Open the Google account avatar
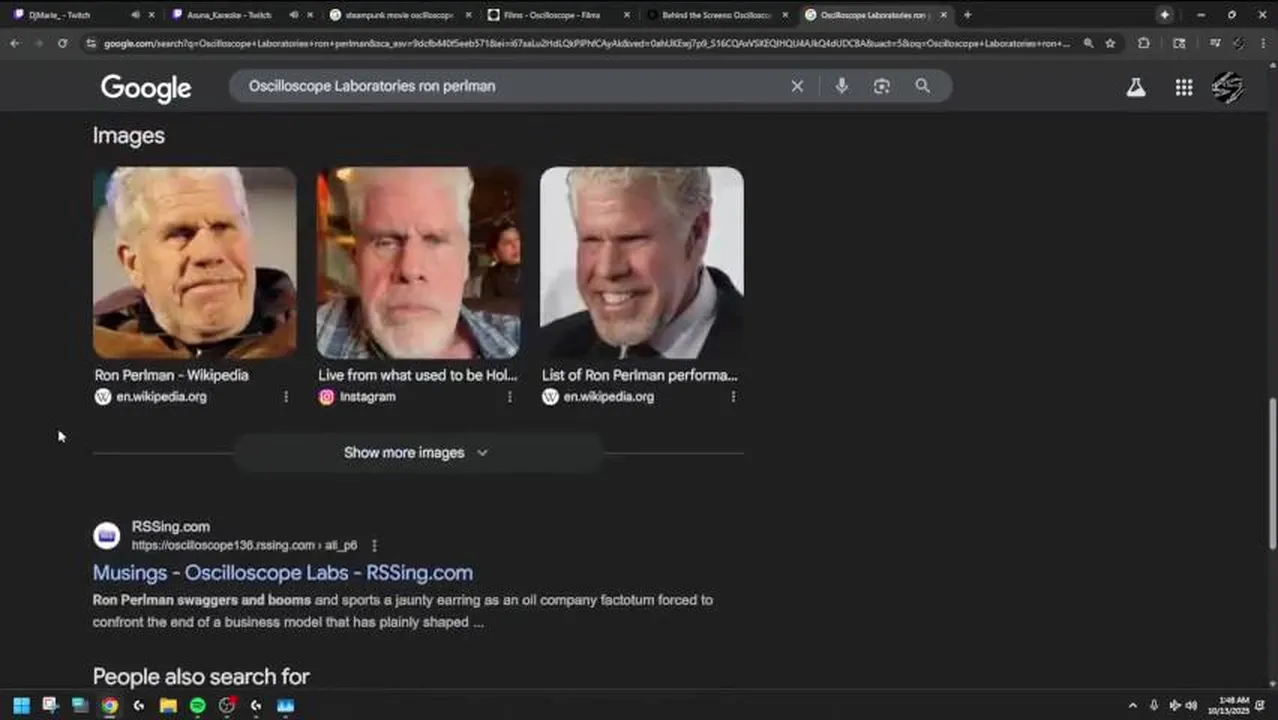Image resolution: width=1278 pixels, height=720 pixels. pos(1228,87)
